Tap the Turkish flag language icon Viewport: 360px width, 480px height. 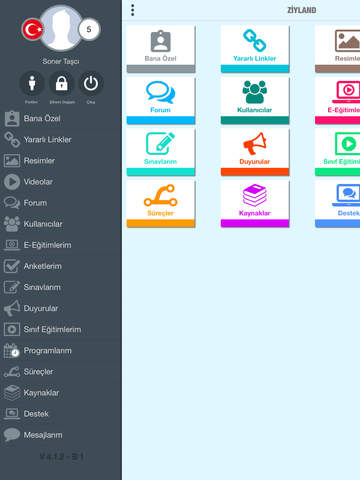click(x=33, y=30)
